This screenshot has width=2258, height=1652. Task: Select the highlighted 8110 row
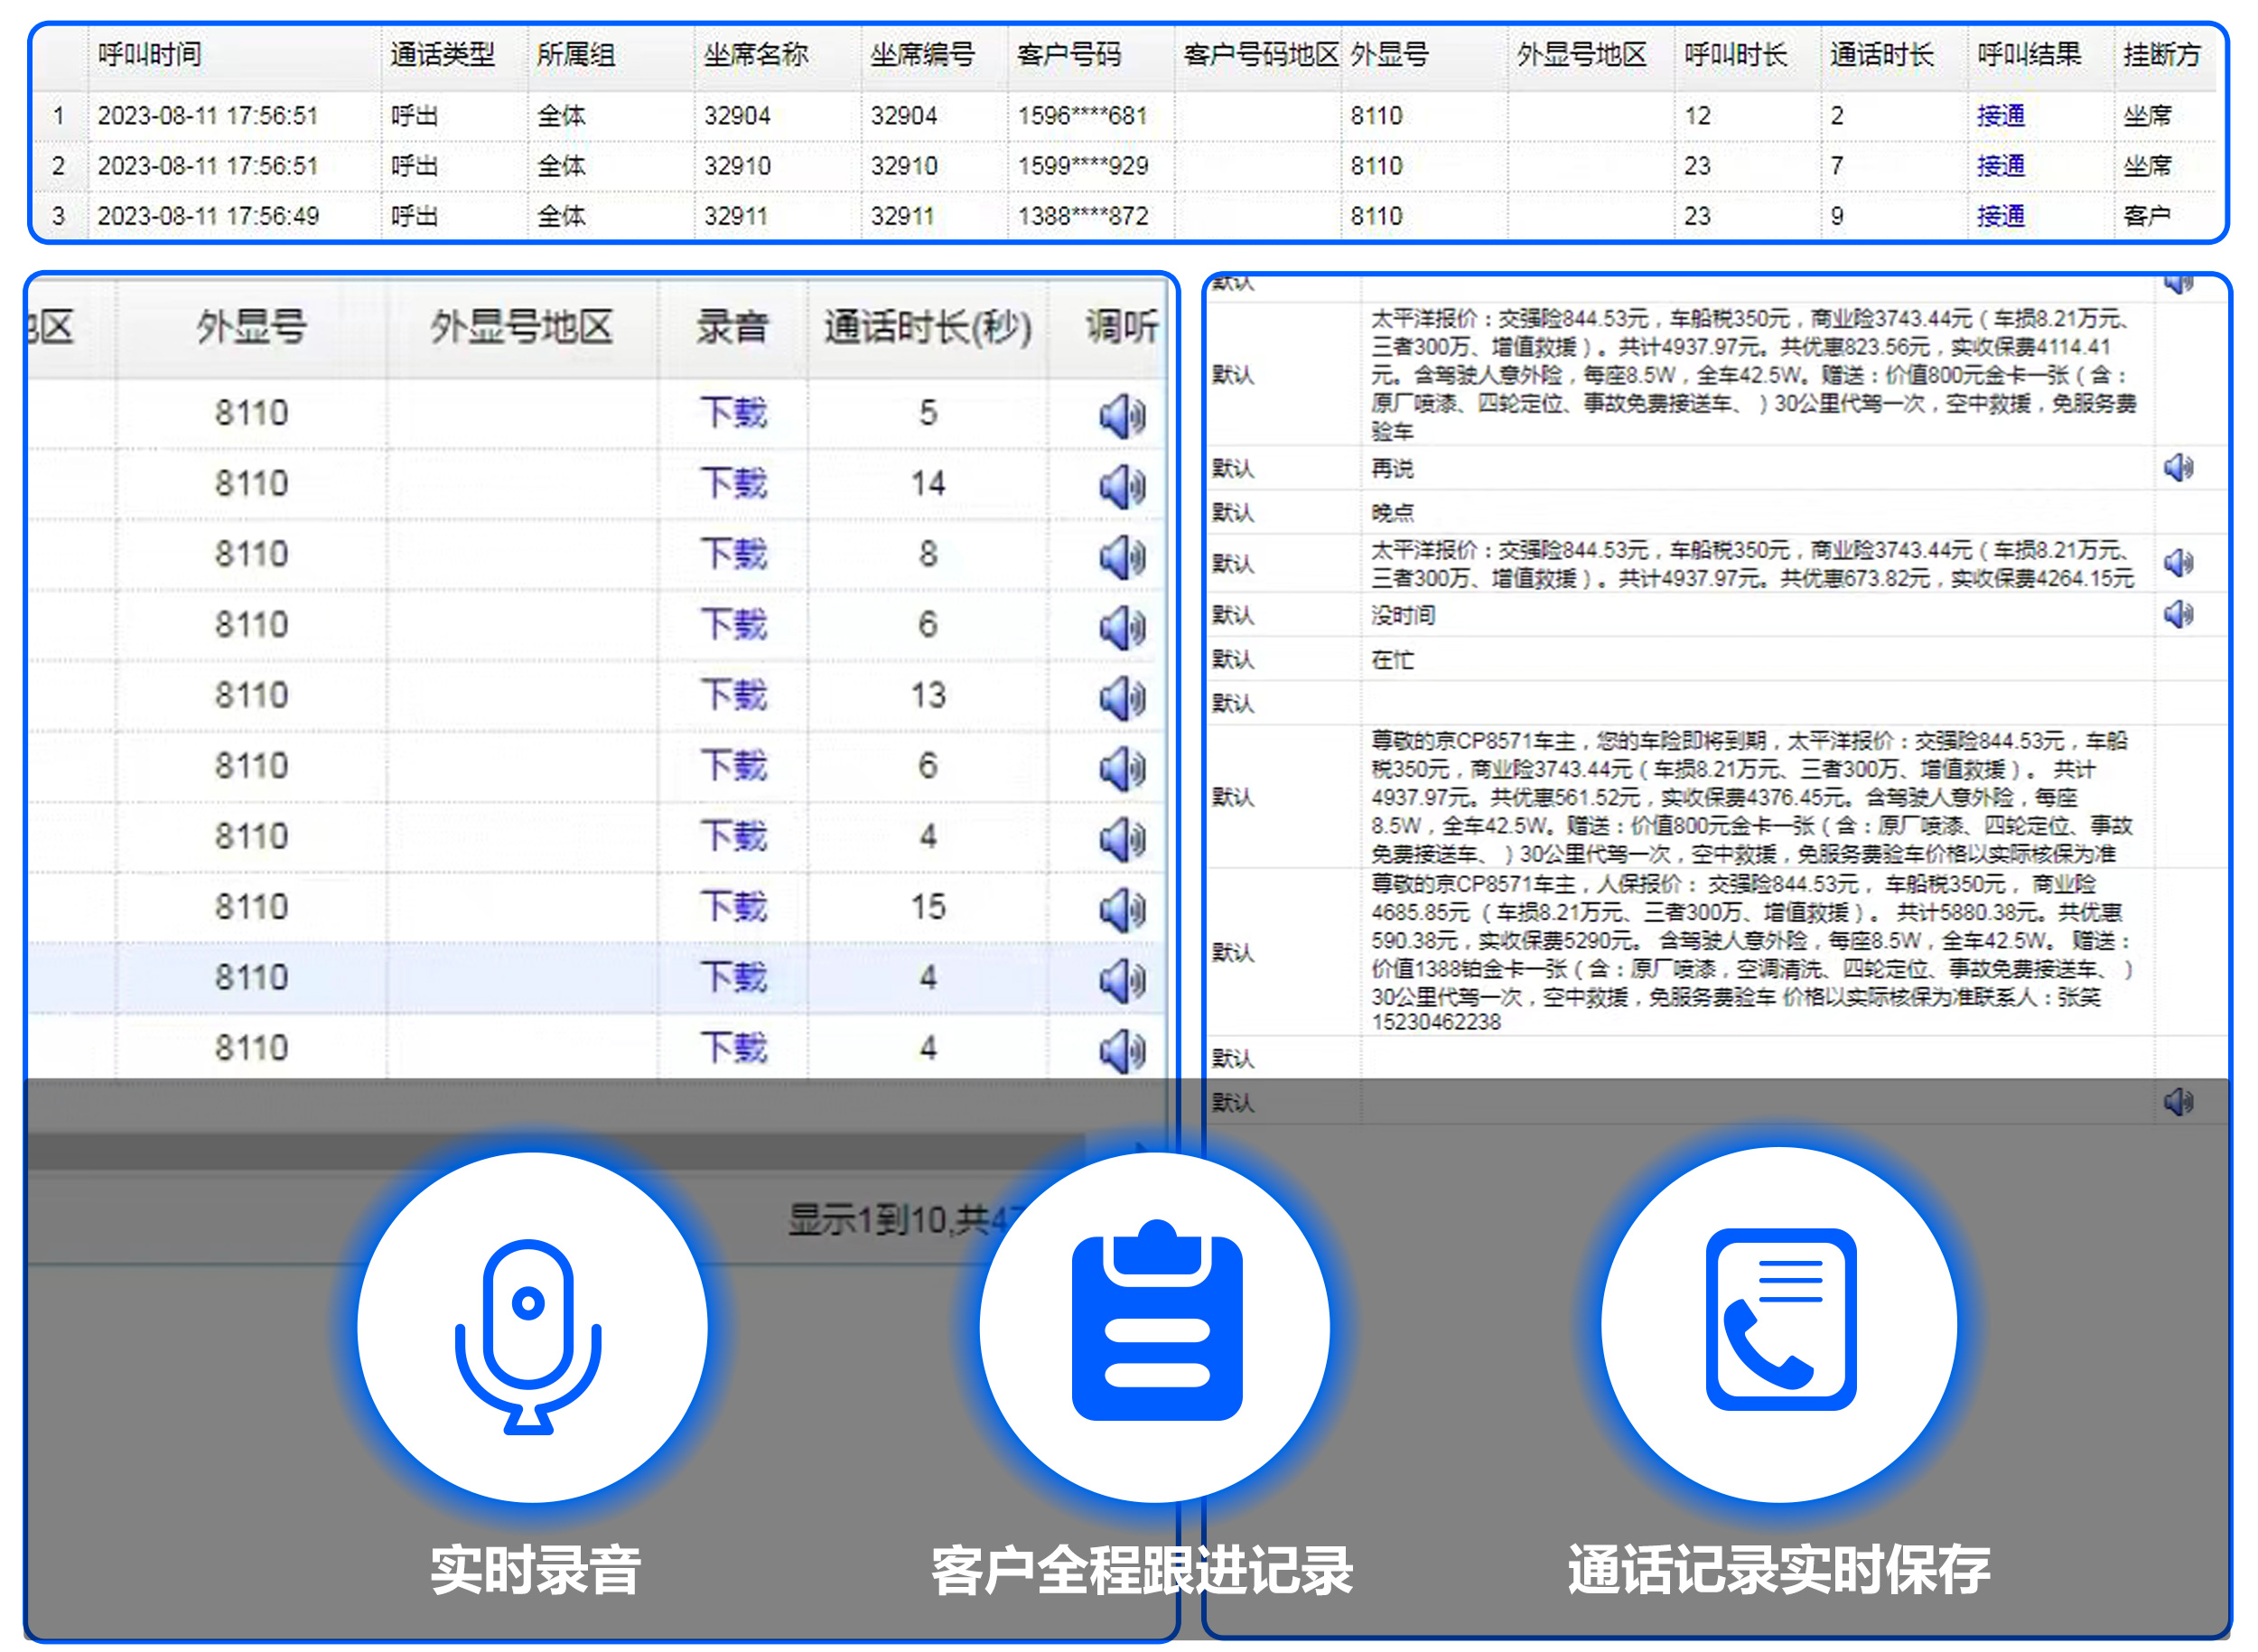251,977
